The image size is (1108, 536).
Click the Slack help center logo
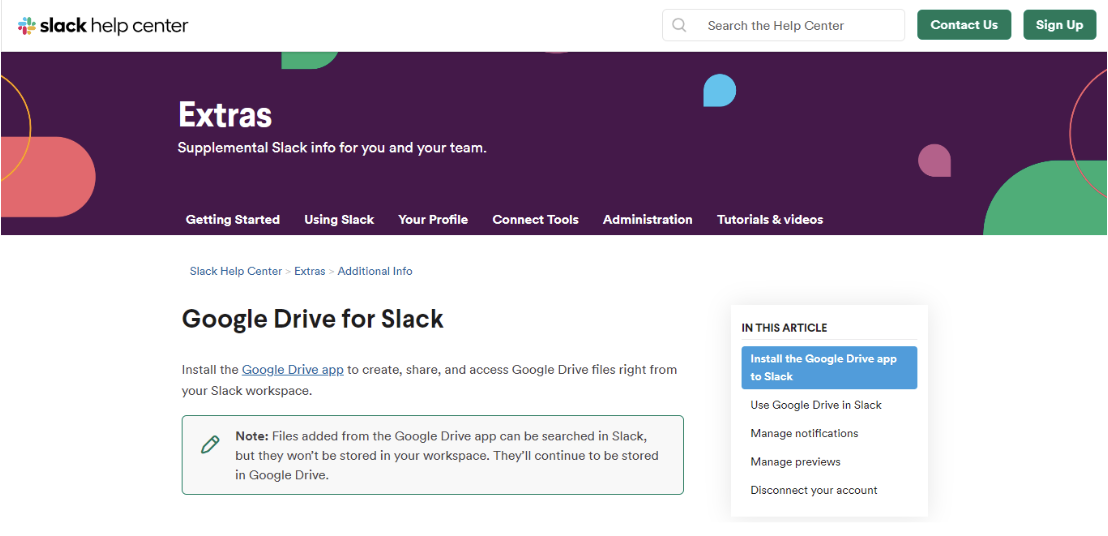103,26
